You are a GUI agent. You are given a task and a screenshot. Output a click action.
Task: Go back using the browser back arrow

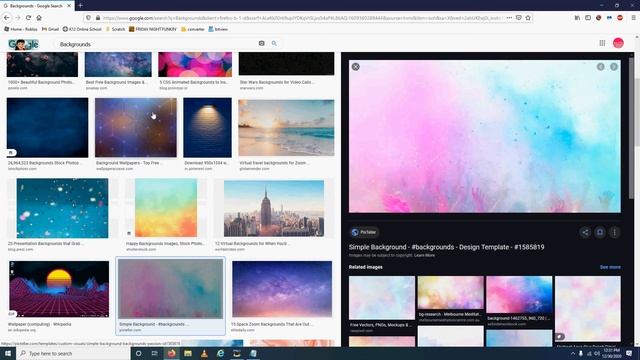point(7,18)
